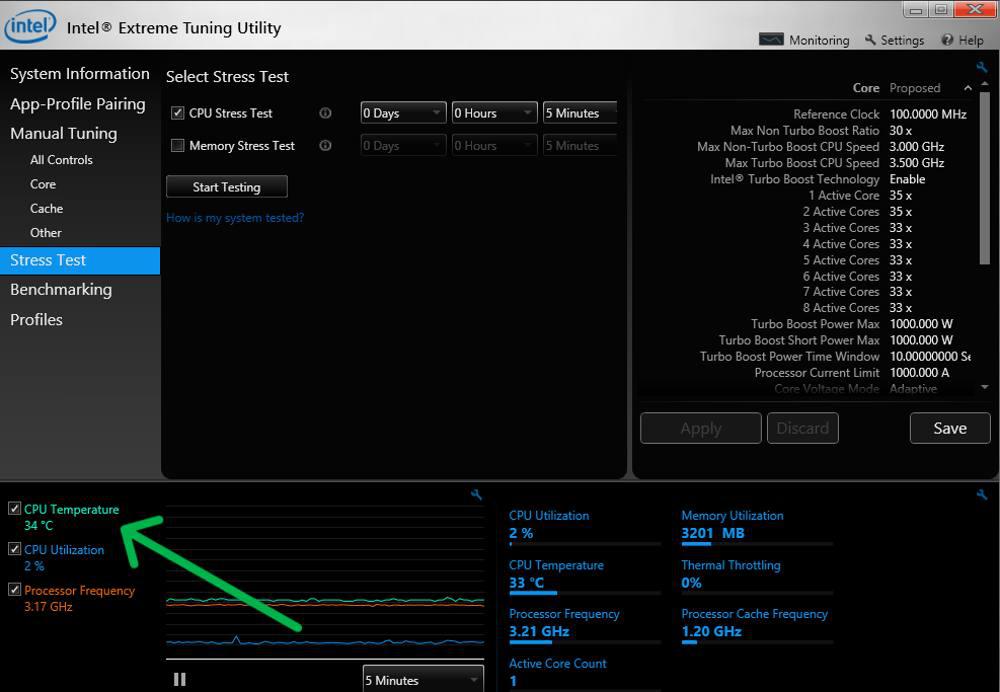Click wrench icon above the monitoring graph
1000x692 pixels.
coord(476,494)
